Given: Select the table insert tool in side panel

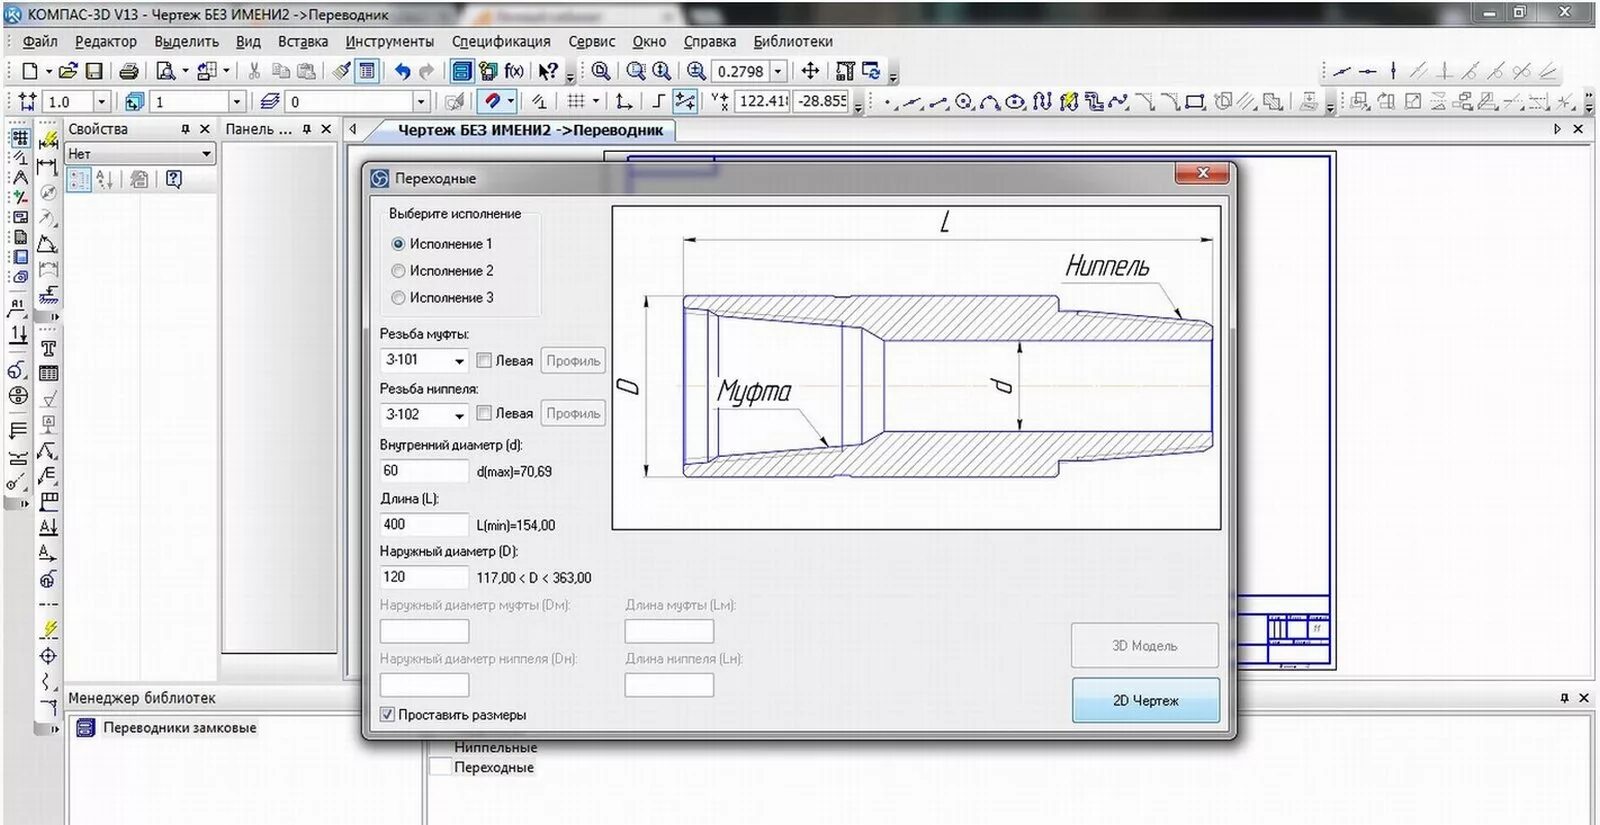Looking at the screenshot, I should click(x=48, y=373).
